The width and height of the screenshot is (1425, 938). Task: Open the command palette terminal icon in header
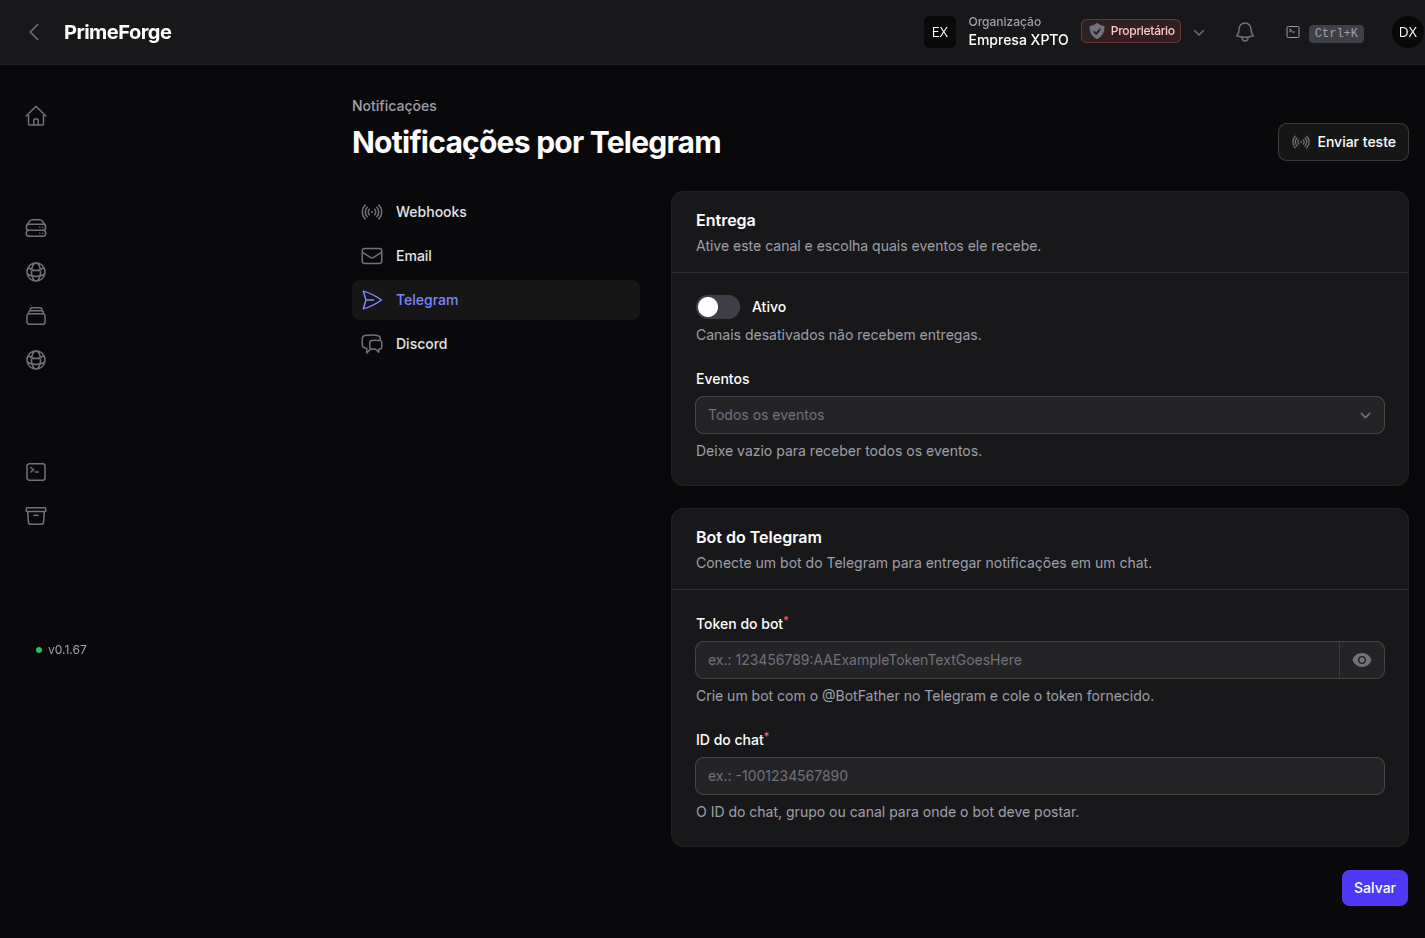(x=1293, y=32)
